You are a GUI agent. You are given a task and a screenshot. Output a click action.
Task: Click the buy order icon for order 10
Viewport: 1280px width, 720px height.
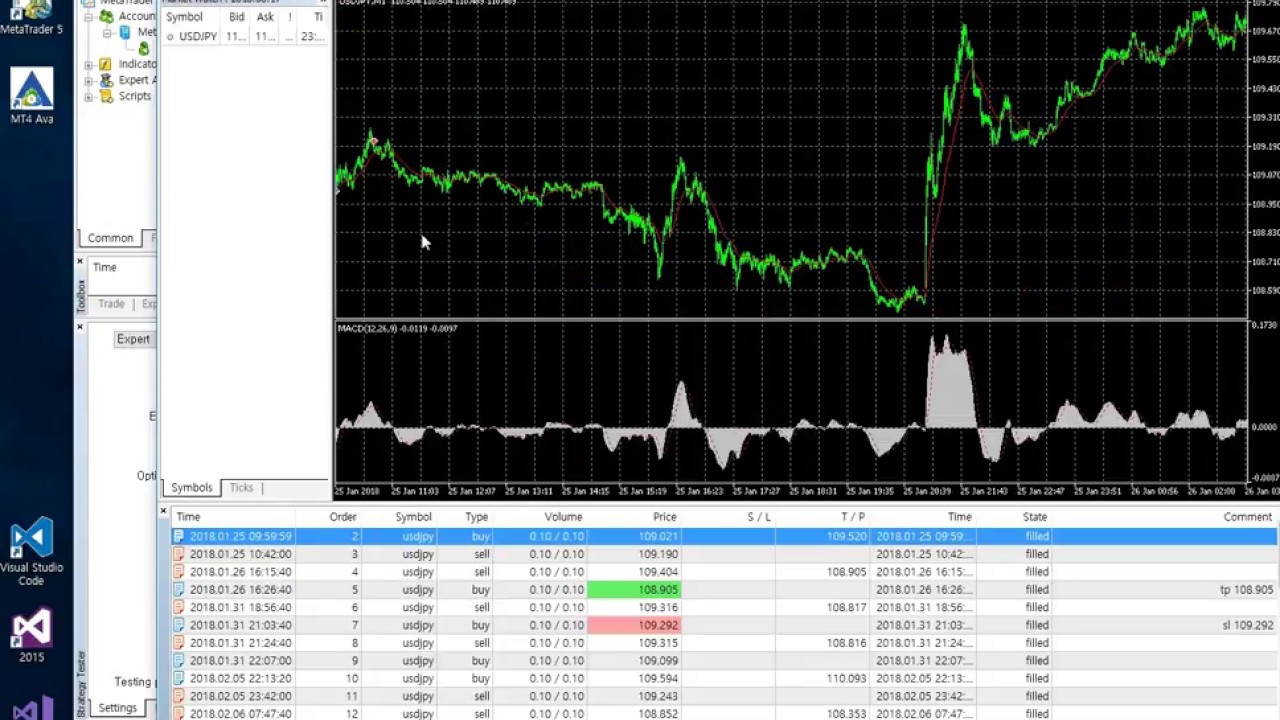pyautogui.click(x=179, y=679)
